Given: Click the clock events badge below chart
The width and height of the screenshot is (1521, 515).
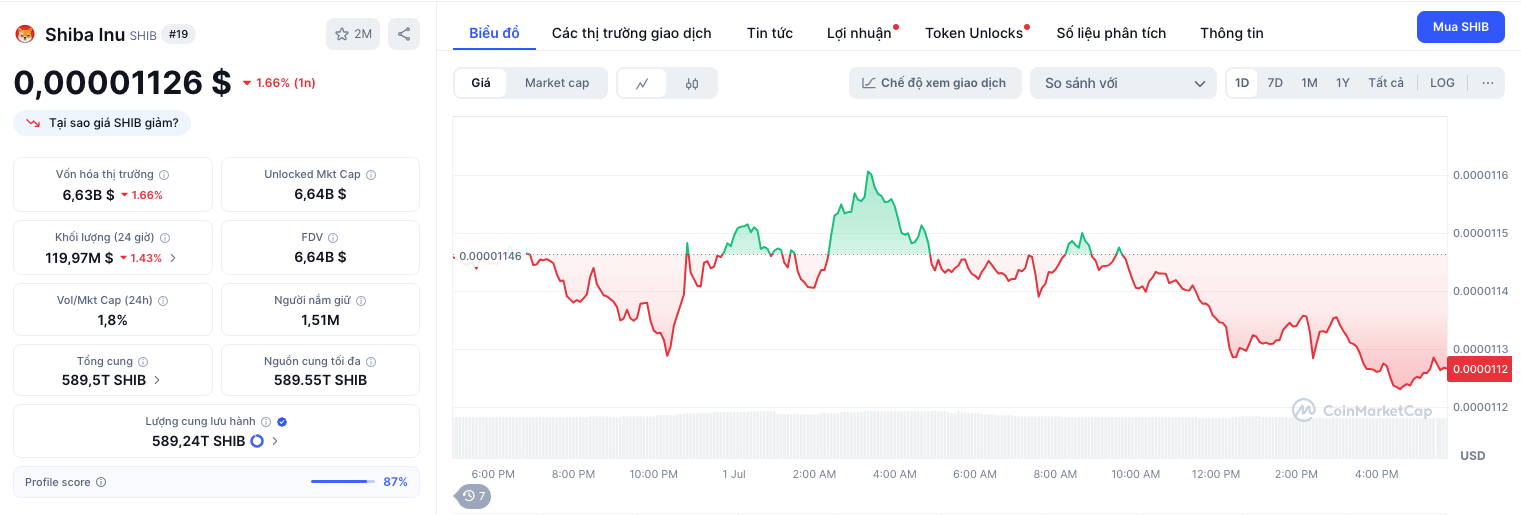Looking at the screenshot, I should coord(473,495).
